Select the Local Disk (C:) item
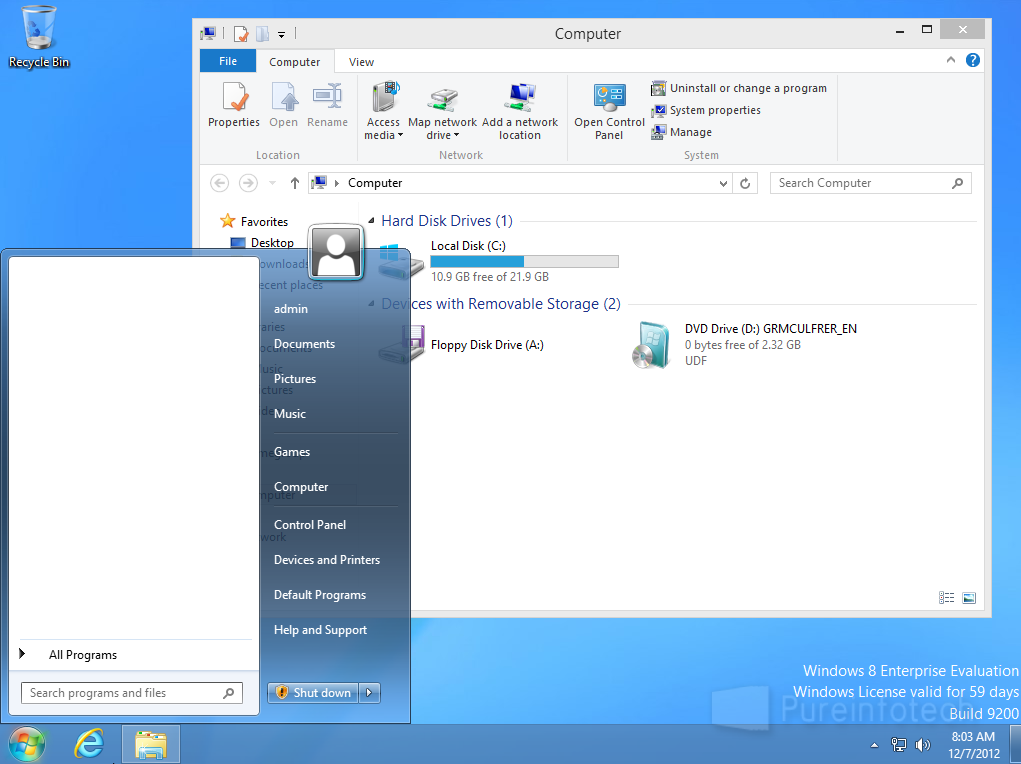The width and height of the screenshot is (1021, 764). [x=498, y=261]
